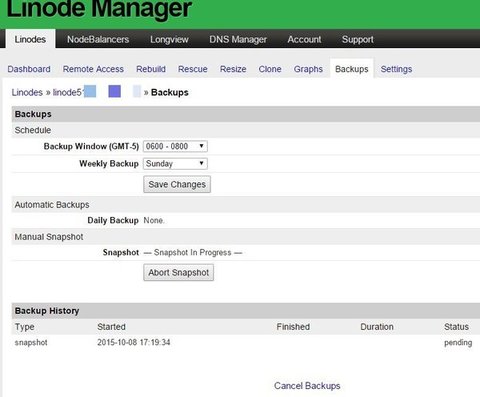The image size is (480, 397).
Task: Select the Support tab
Action: click(358, 39)
